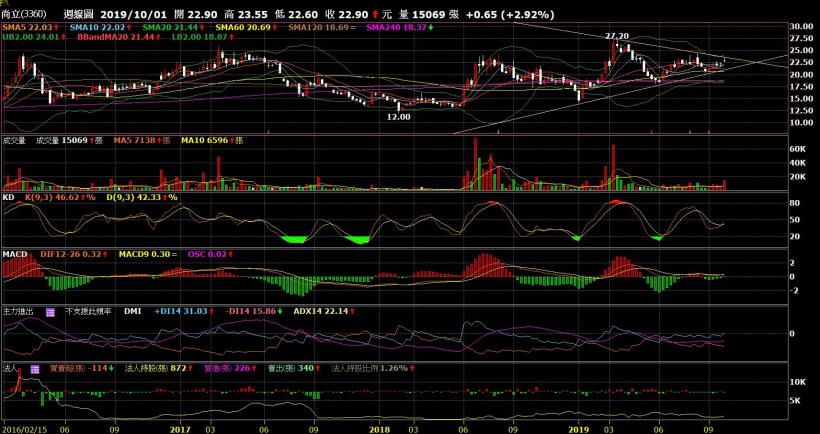Click the OSC 0.02 value
Image resolution: width=820 pixels, height=434 pixels.
(x=210, y=254)
